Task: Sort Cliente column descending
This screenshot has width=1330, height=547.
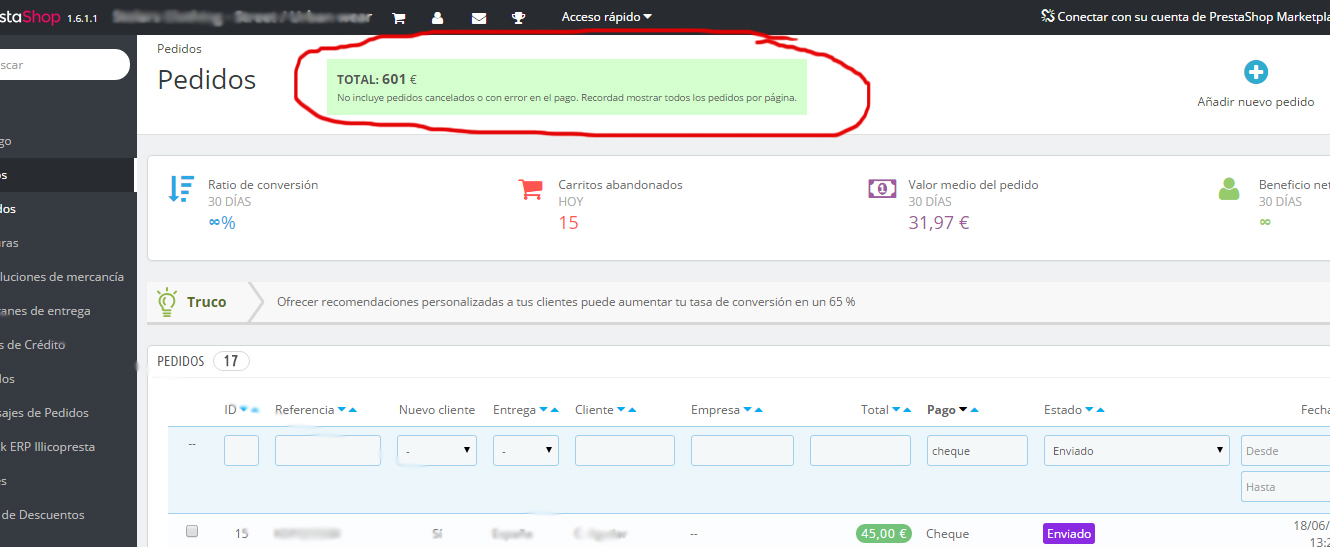Action: 622,410
